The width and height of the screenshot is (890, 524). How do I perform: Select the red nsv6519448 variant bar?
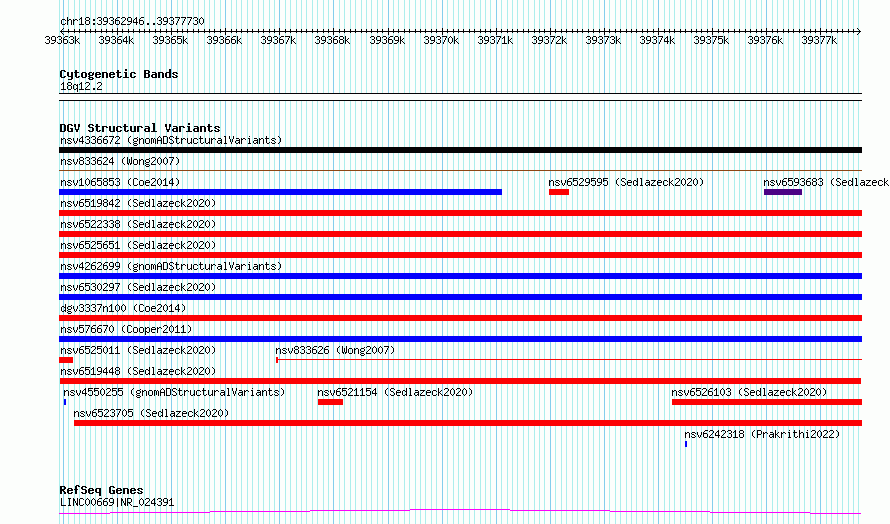pos(460,381)
